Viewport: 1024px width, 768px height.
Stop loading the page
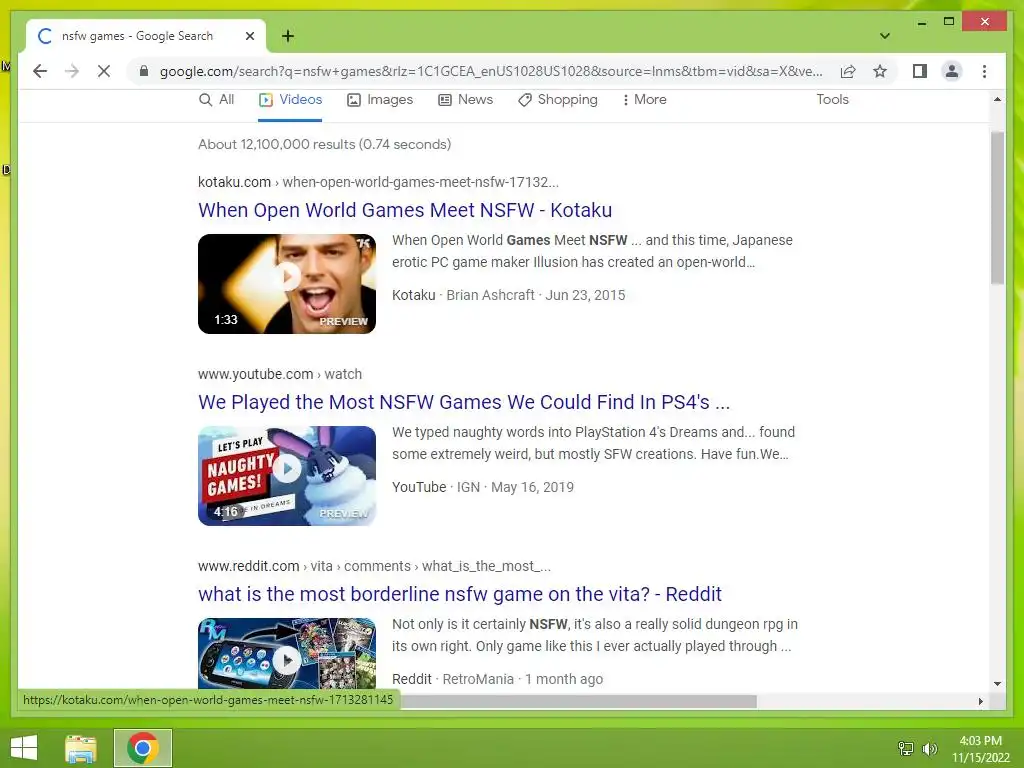pos(104,71)
